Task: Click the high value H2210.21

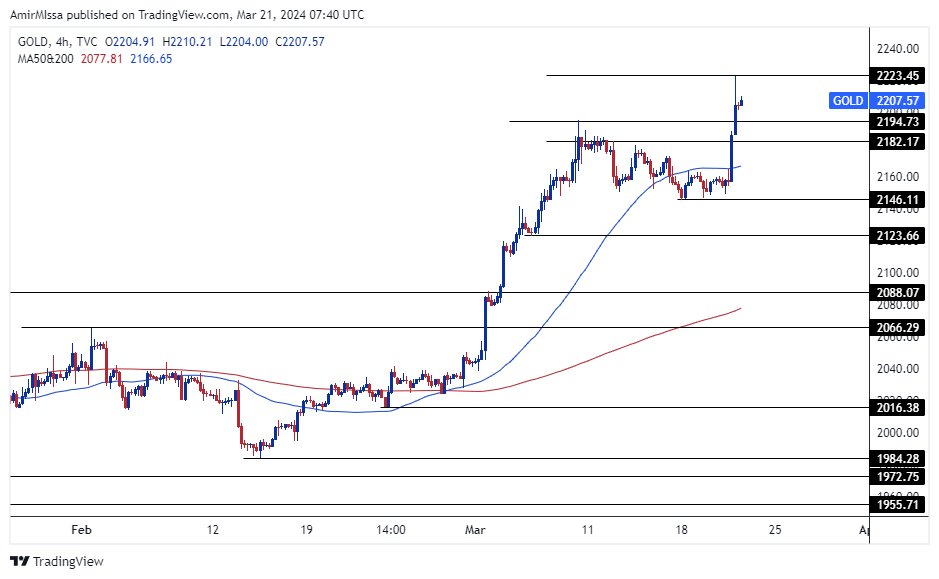Action: pyautogui.click(x=187, y=42)
